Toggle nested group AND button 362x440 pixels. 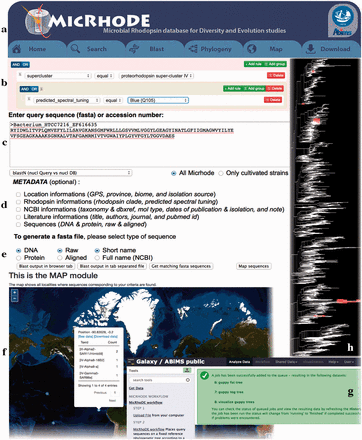[x=25, y=89]
